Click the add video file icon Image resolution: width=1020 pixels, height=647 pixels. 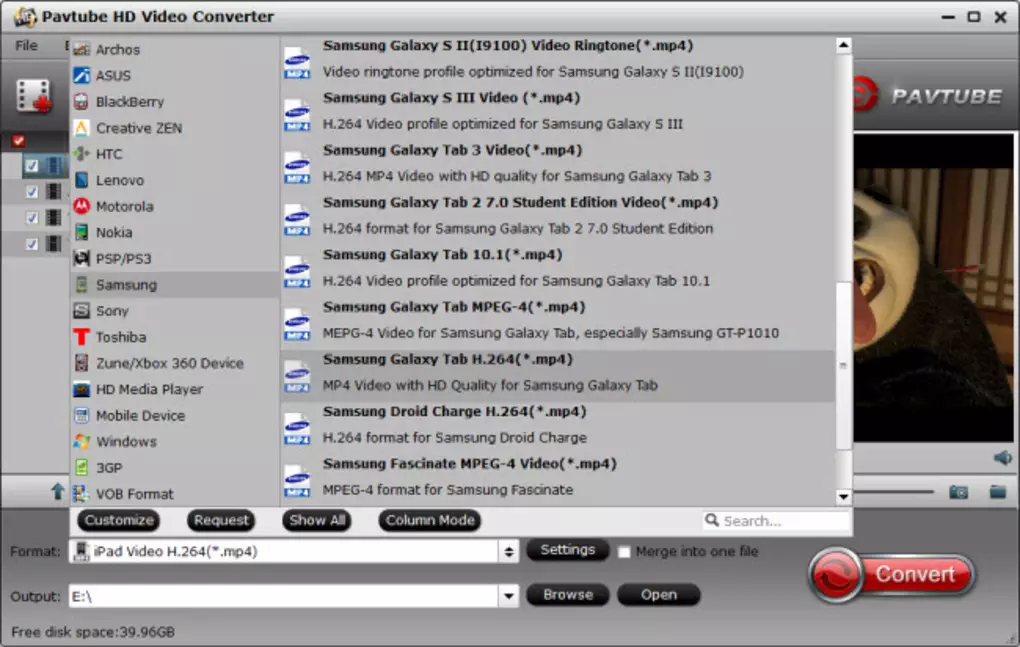tap(33, 95)
